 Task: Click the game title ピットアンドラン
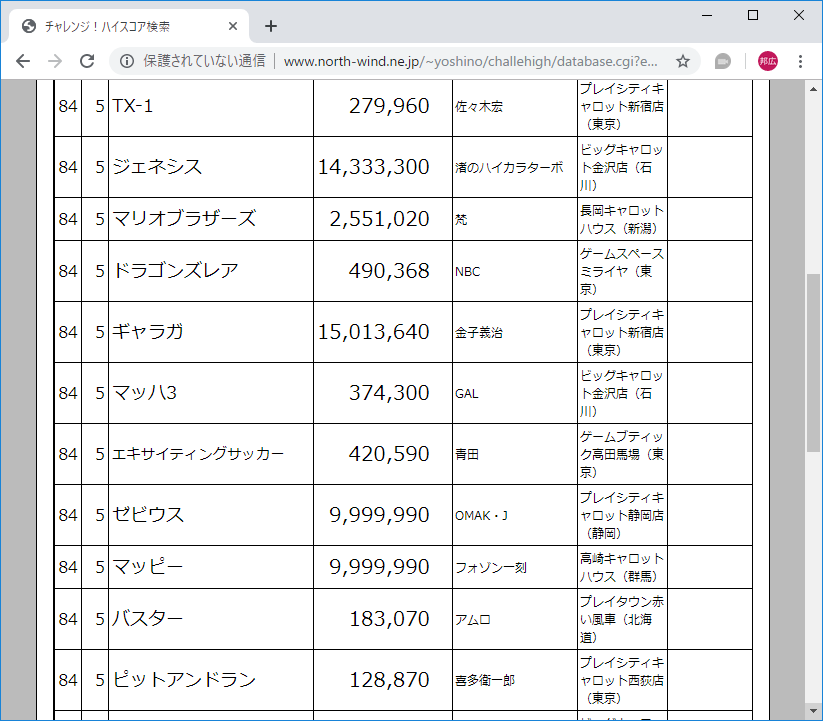184,680
